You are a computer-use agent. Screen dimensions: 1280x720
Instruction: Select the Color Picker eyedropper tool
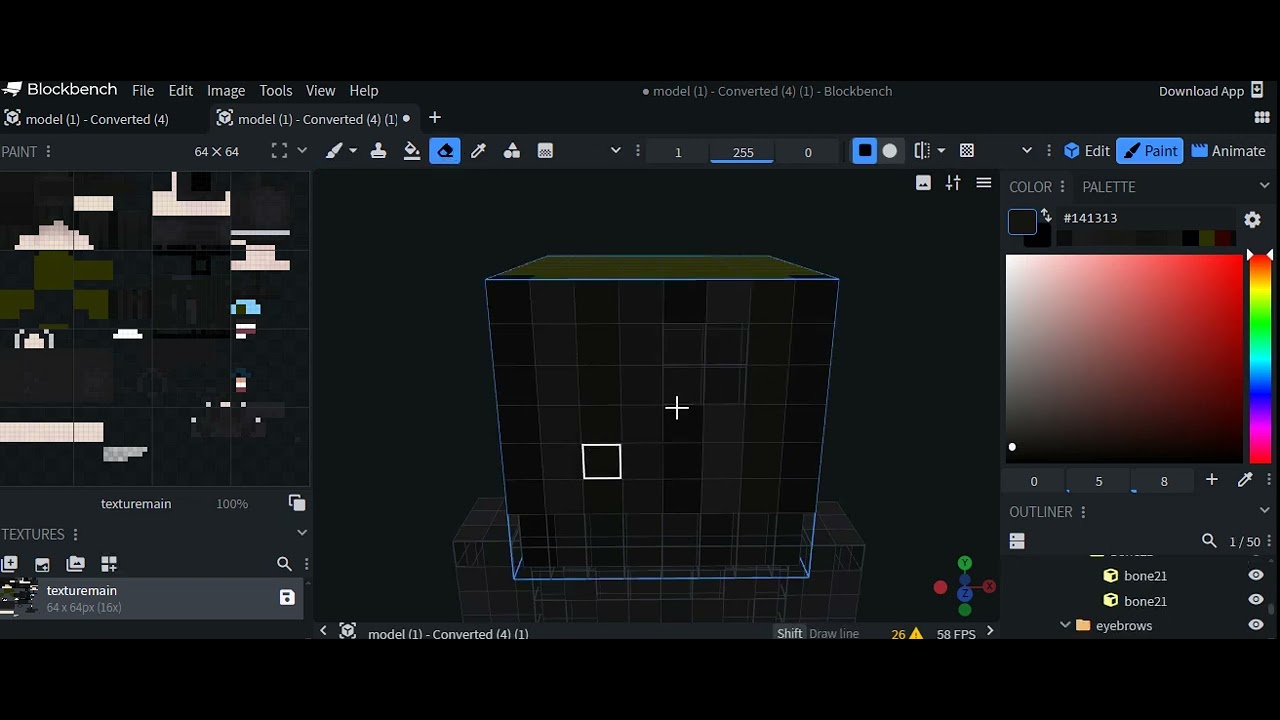tap(478, 151)
